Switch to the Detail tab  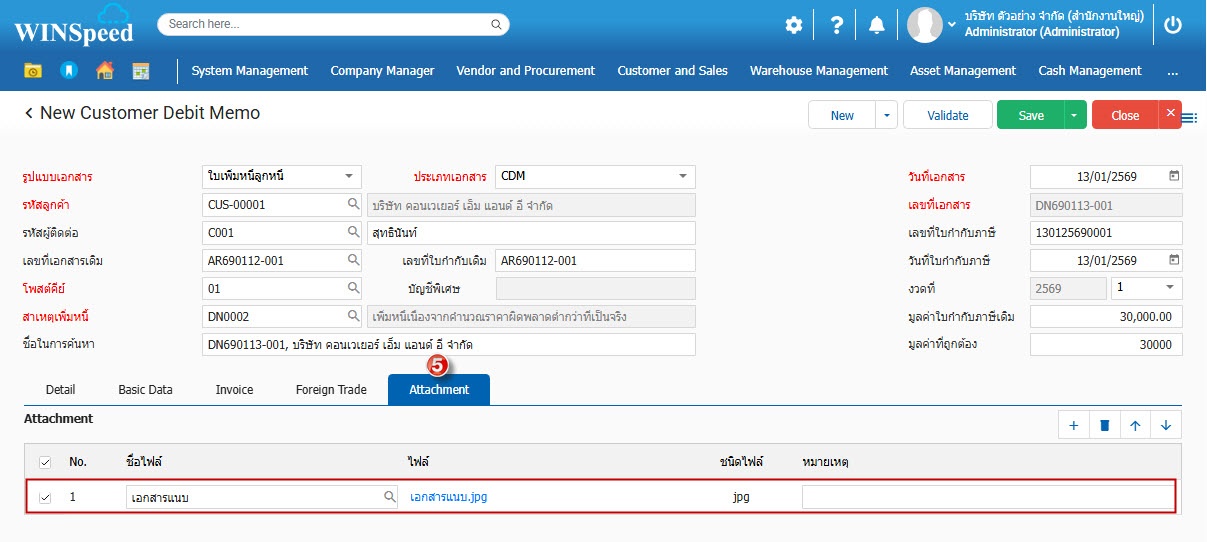point(60,390)
